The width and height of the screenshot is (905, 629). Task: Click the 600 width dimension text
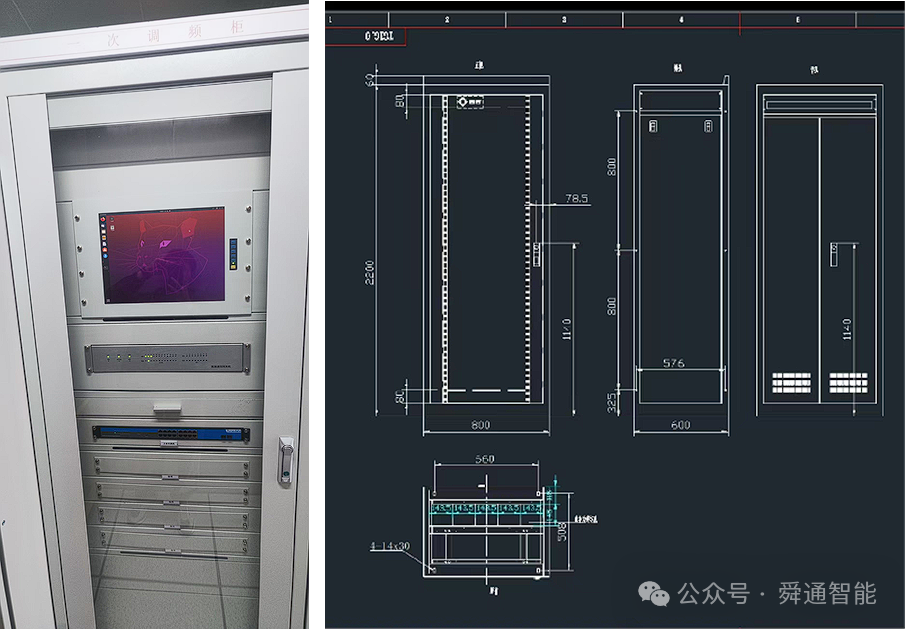[680, 425]
